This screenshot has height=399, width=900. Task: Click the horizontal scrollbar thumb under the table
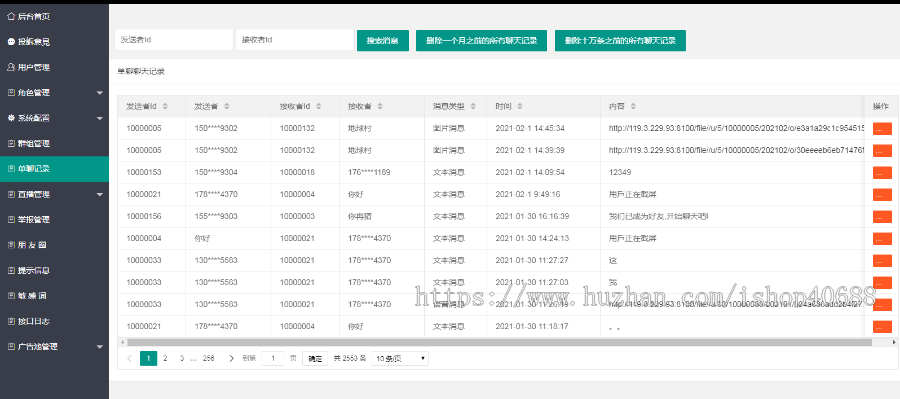click(x=499, y=342)
